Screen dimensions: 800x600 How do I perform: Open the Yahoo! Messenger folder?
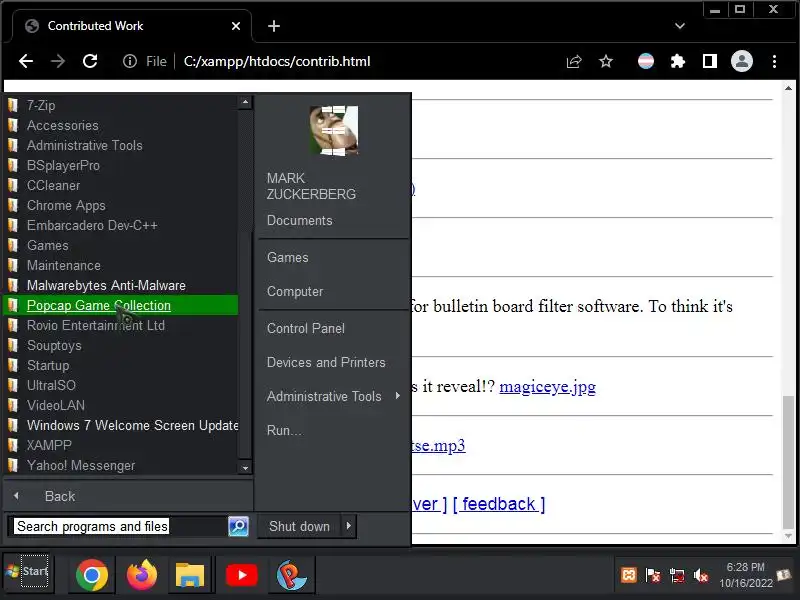coord(120,465)
